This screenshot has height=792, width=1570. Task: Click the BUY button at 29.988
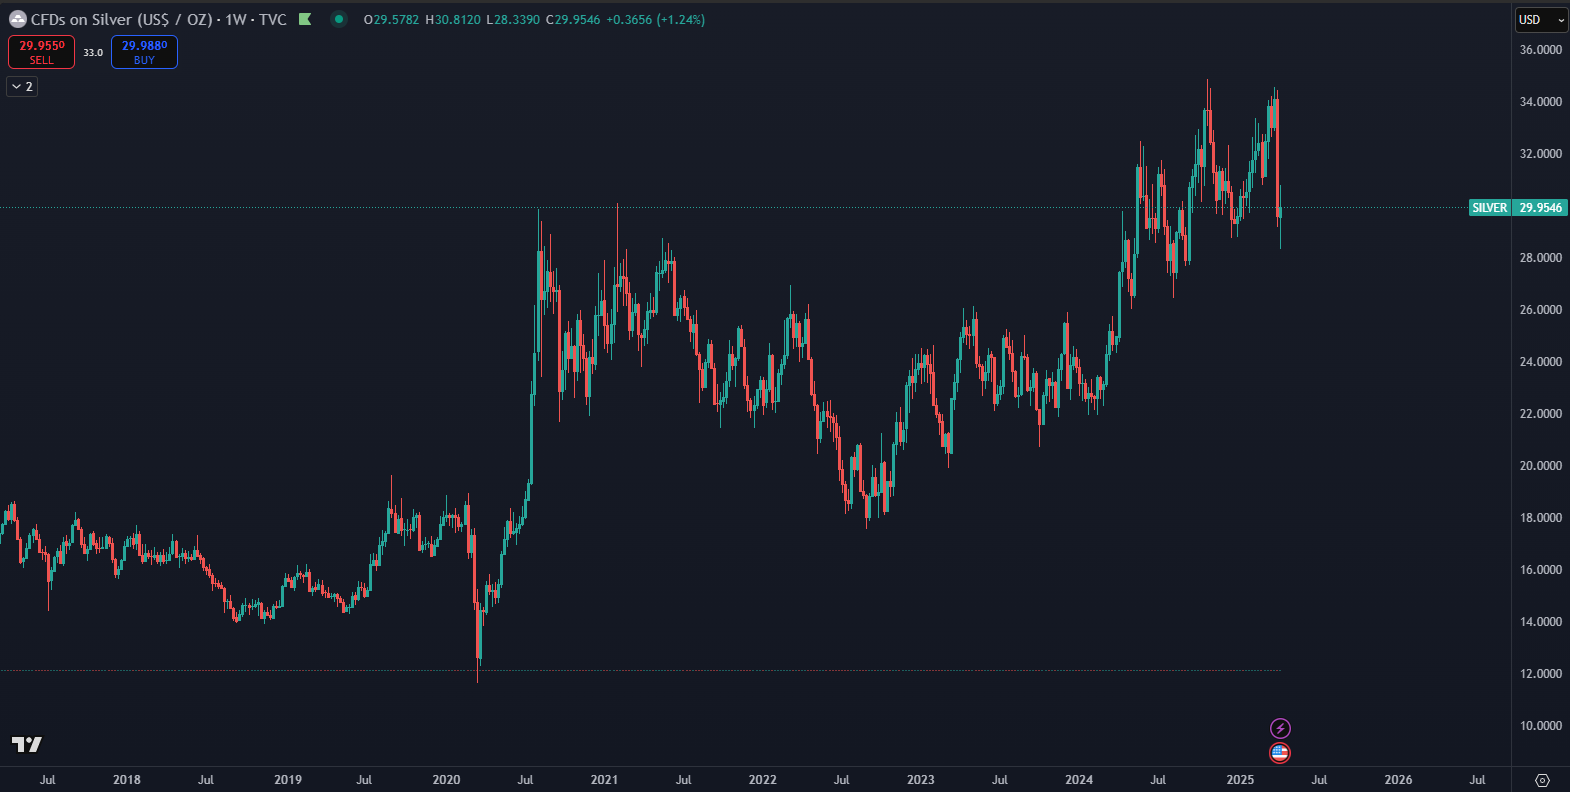(x=144, y=52)
